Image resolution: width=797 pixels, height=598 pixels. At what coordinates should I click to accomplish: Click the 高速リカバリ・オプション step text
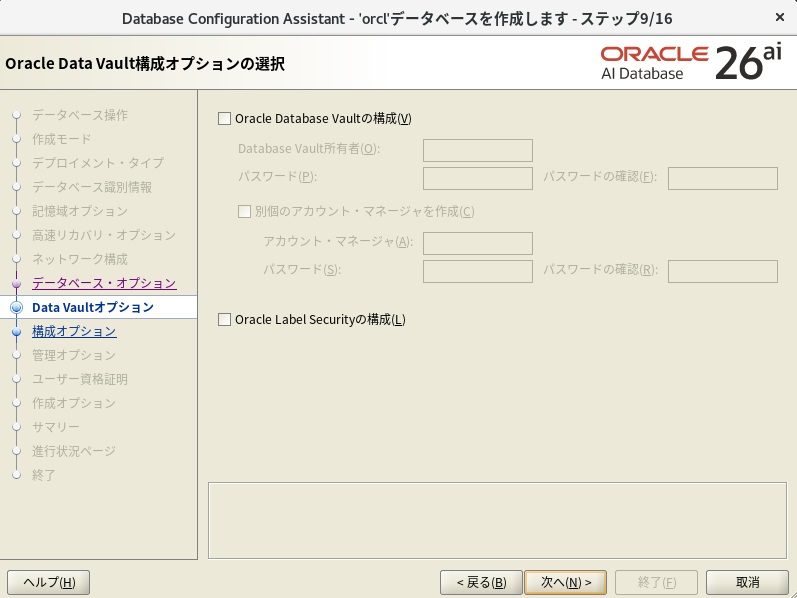[x=104, y=235]
